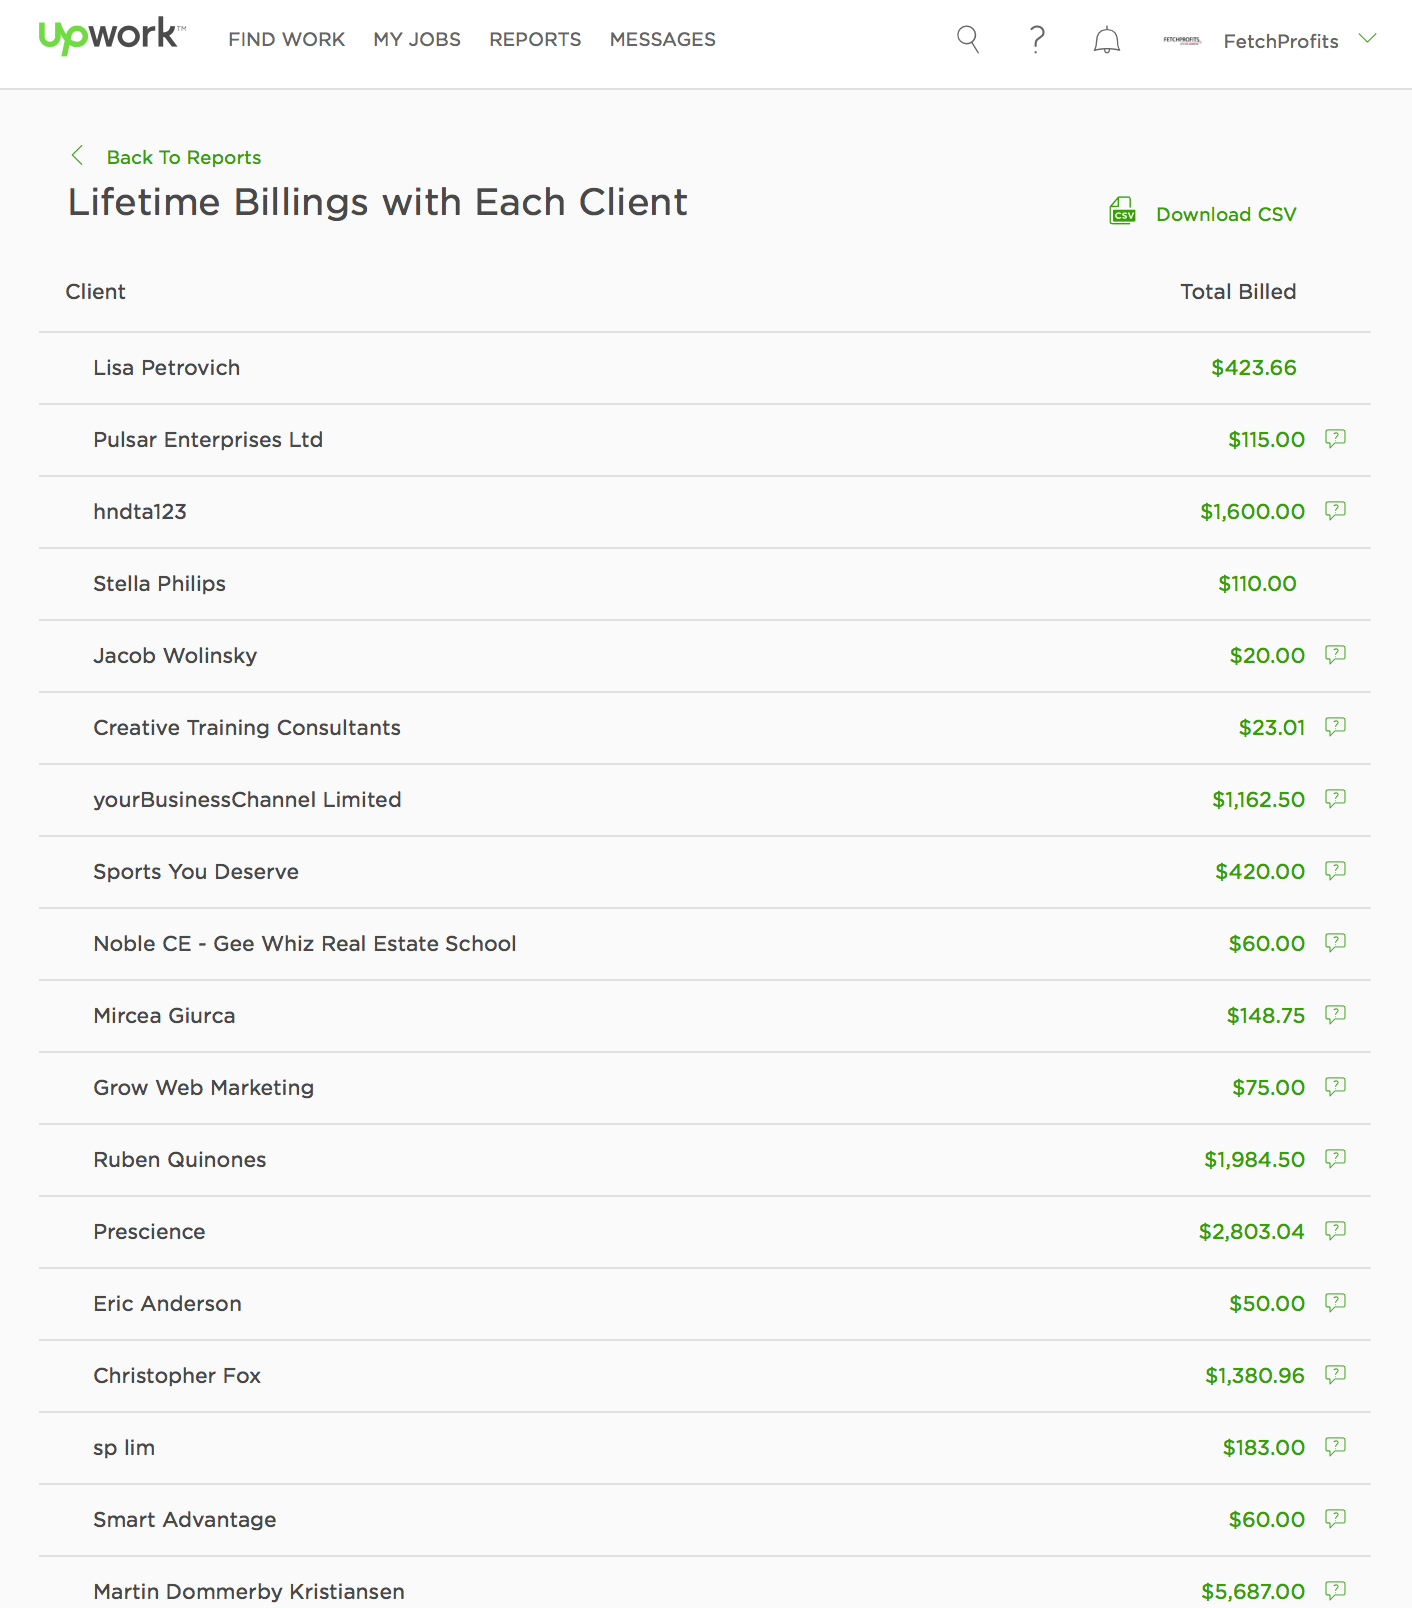
Task: Open the comment icon for yourBusinessChannel Limited
Action: click(x=1335, y=798)
